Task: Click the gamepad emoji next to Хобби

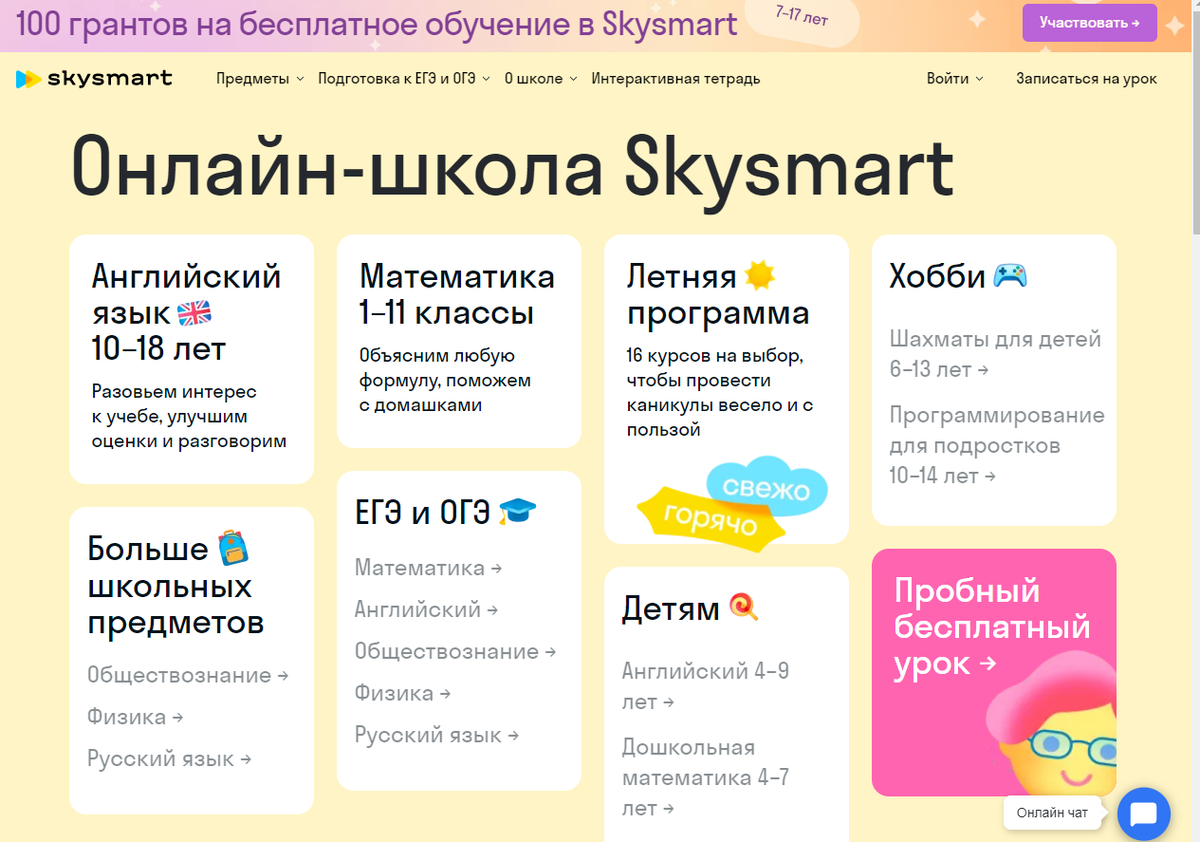Action: point(1010,276)
